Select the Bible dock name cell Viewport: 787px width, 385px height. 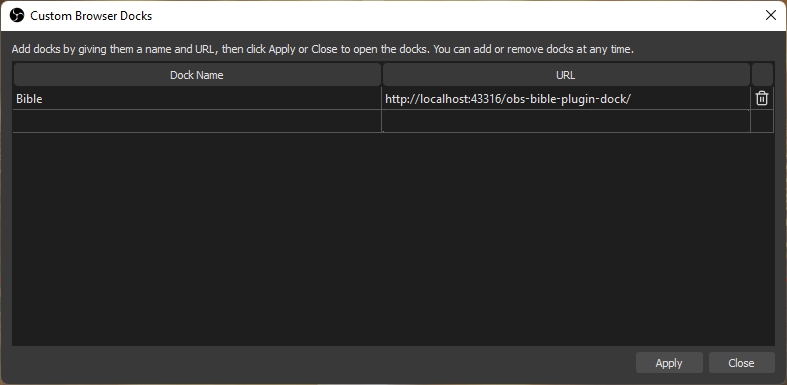click(197, 98)
